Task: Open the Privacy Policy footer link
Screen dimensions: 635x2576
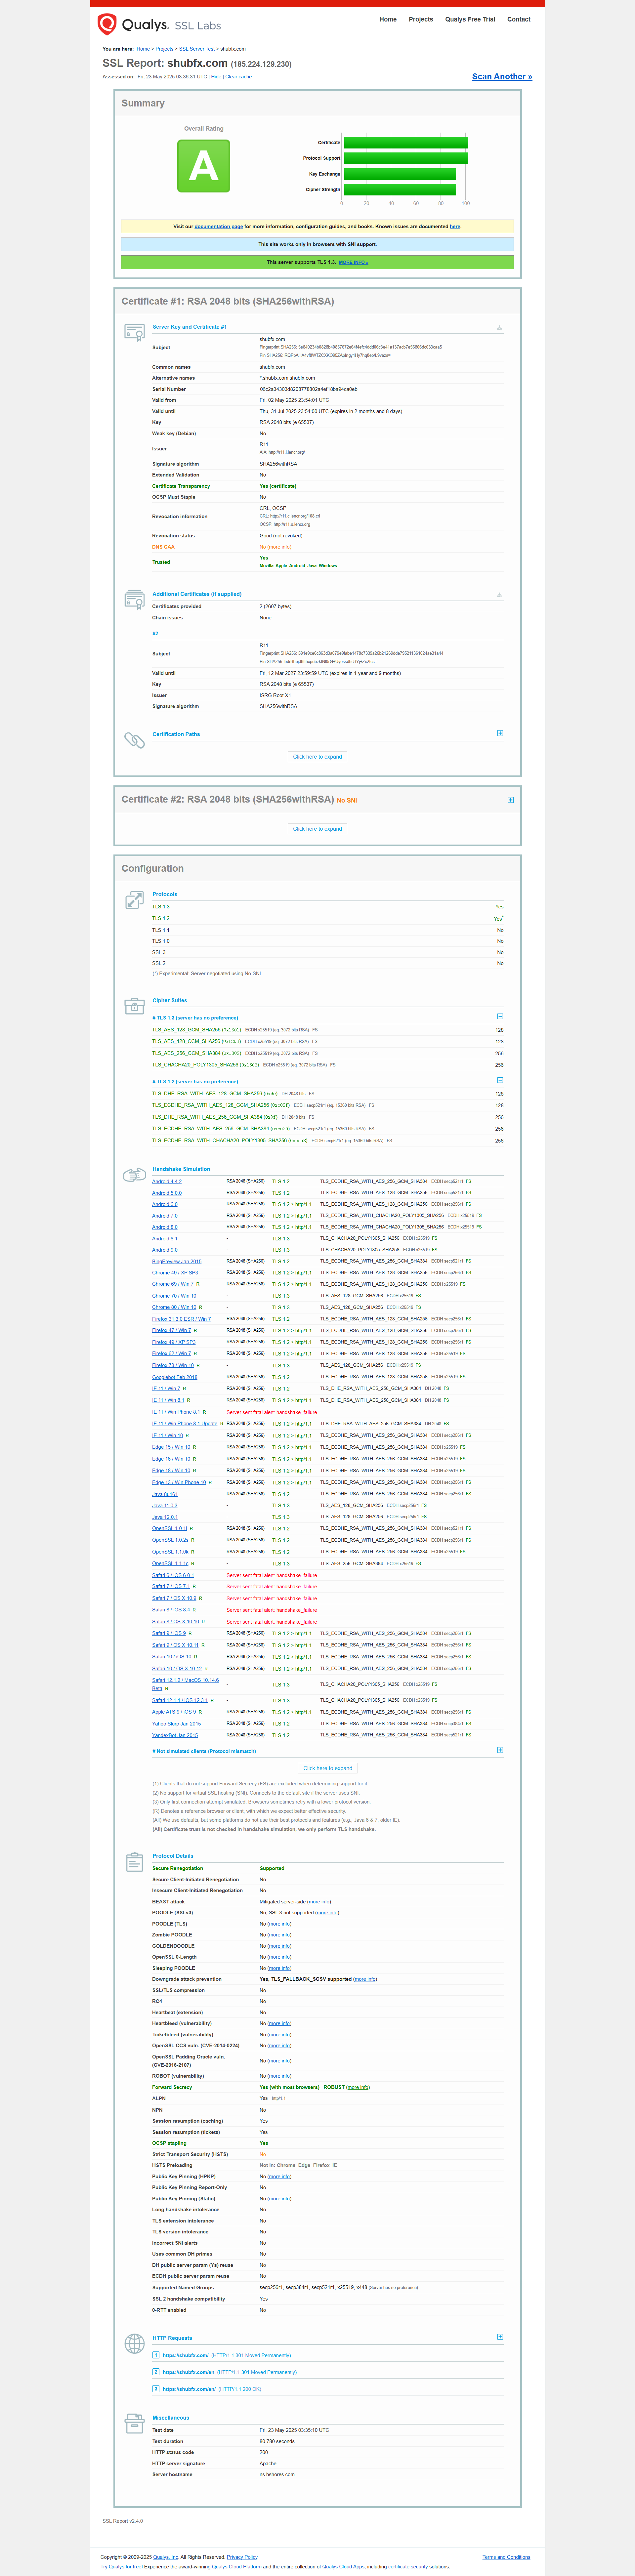Action: pyautogui.click(x=242, y=2557)
